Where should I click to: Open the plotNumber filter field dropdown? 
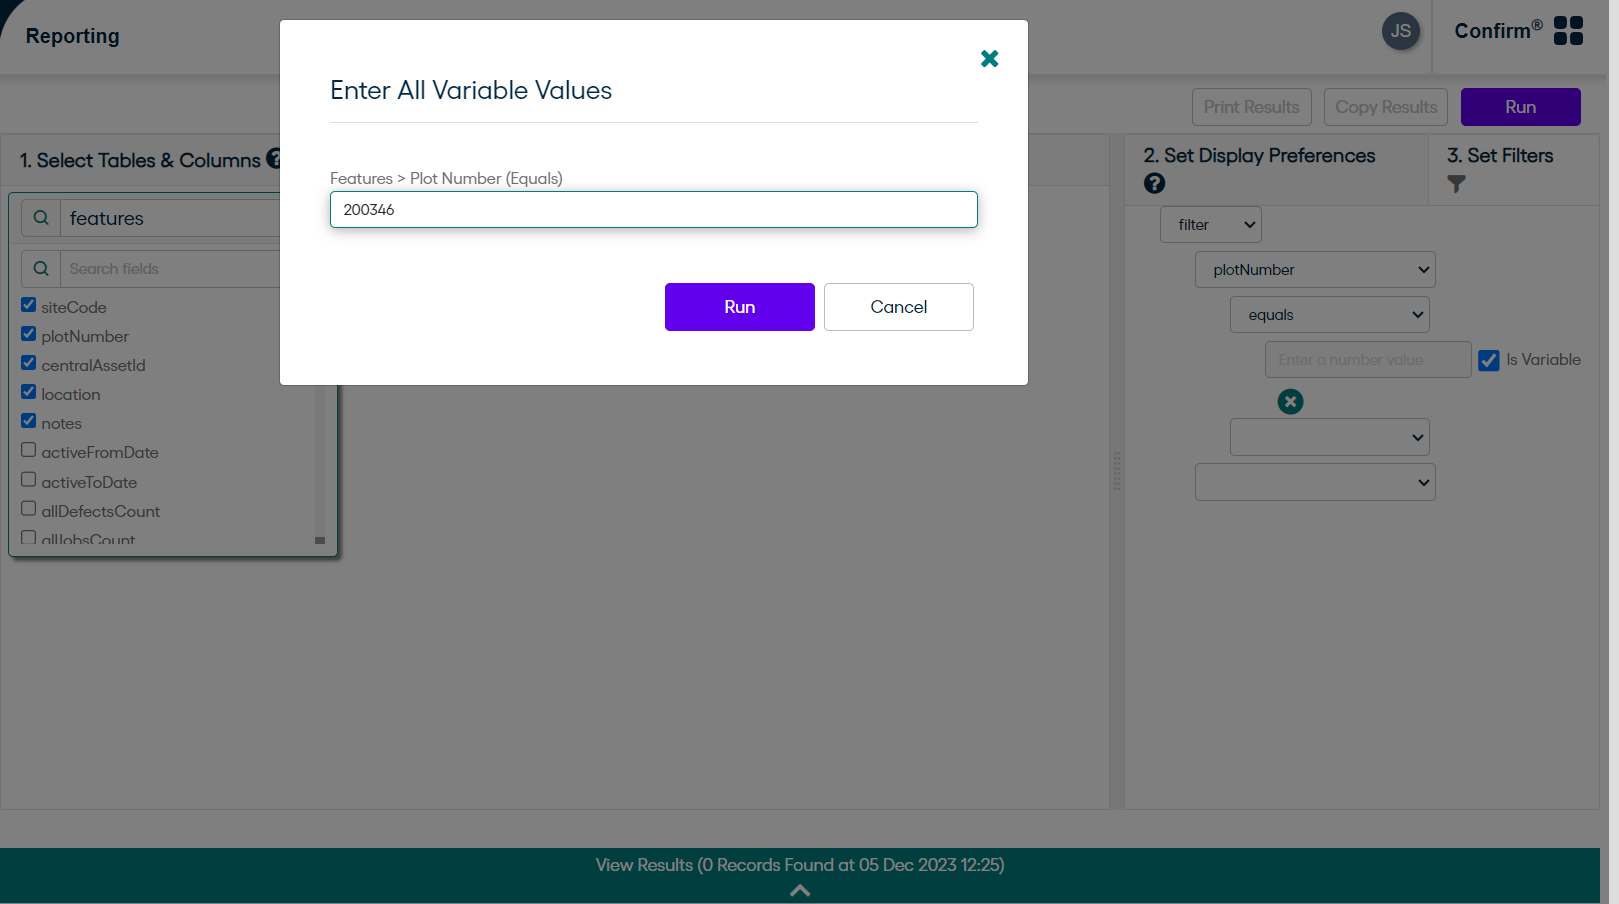(1314, 269)
